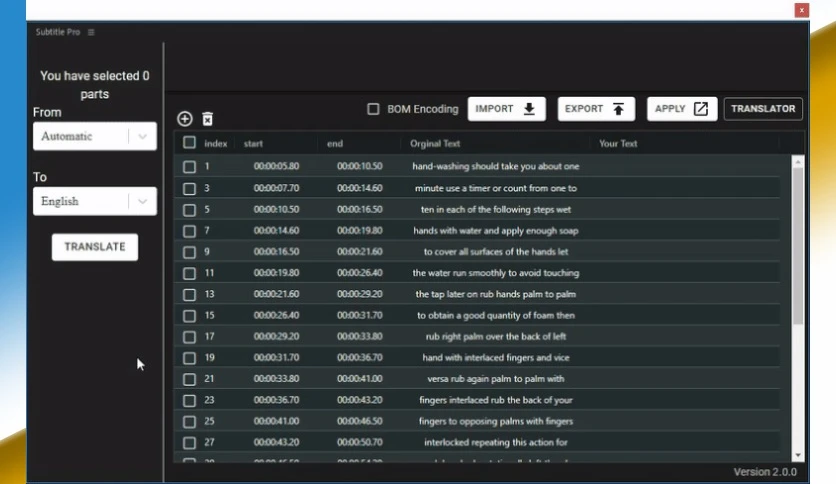Click the add subtitle plus icon
Viewport: 836px width, 484px height.
coord(184,118)
